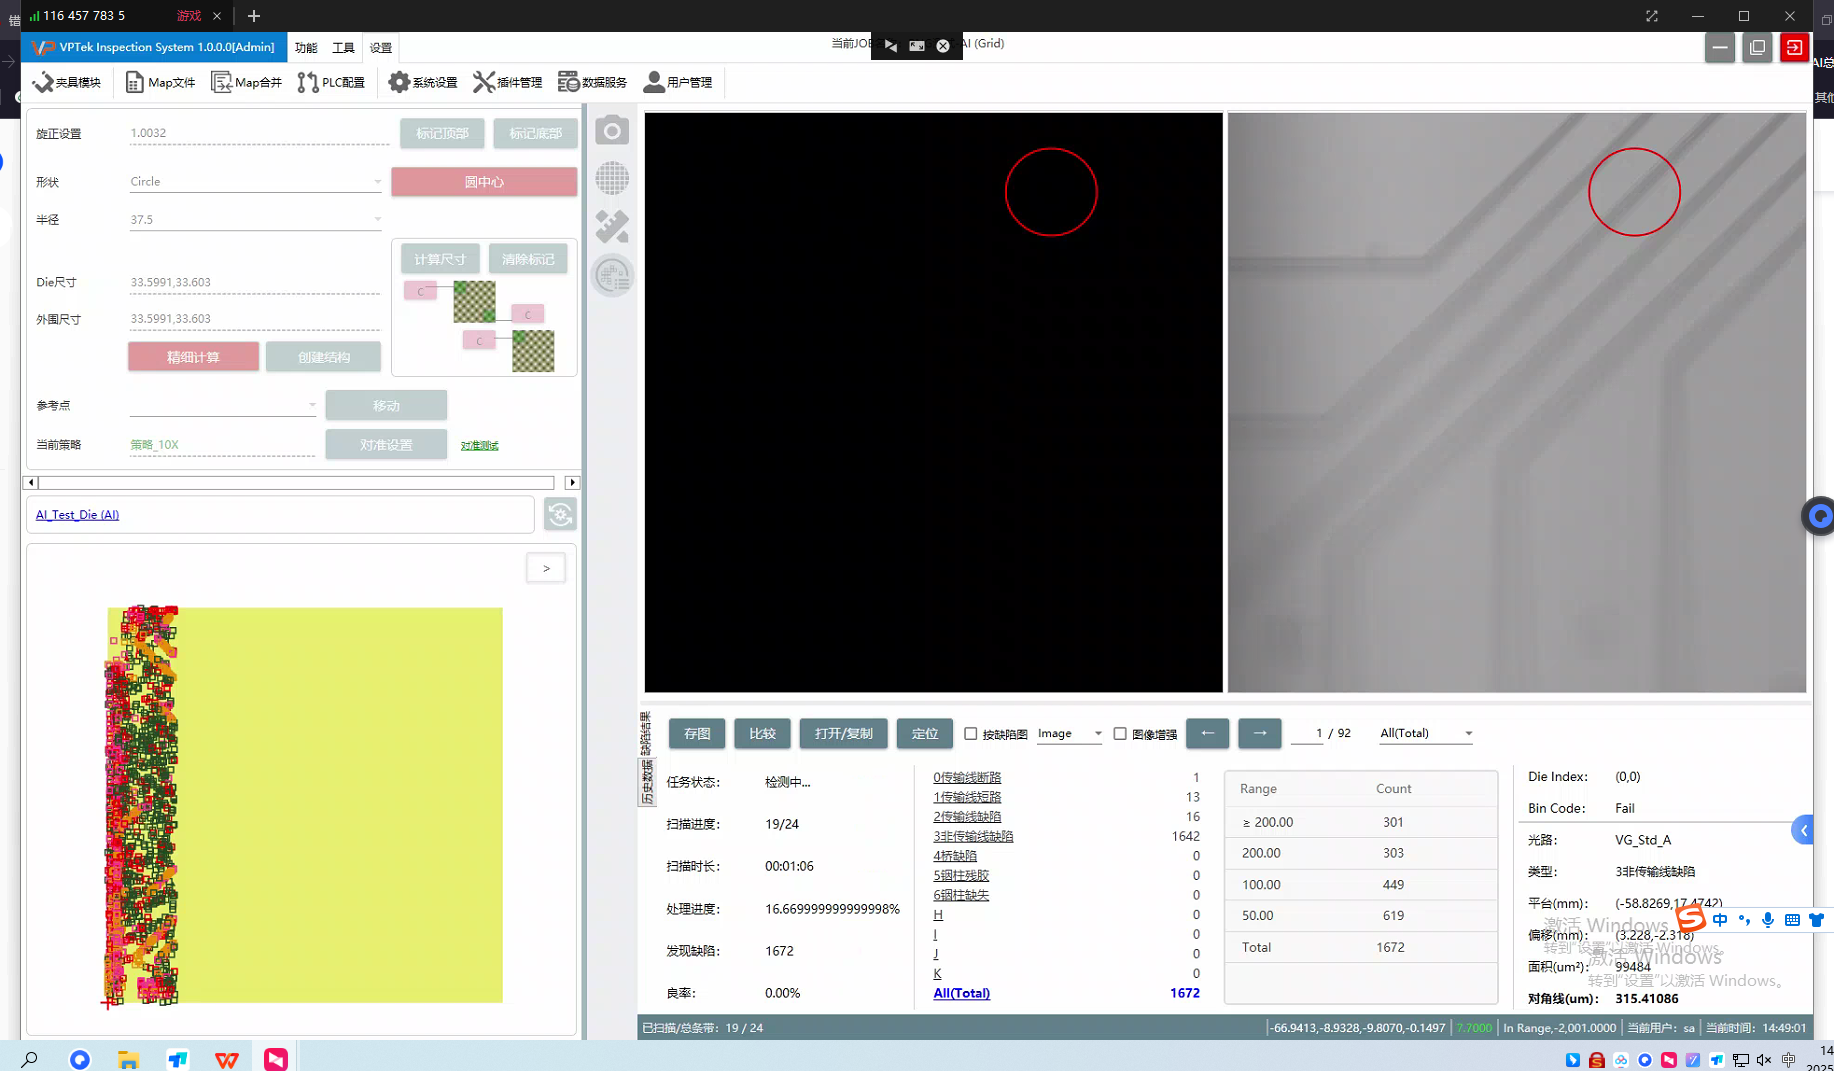Click the 打开/复制 button
Viewport: 1834px width, 1071px height.
point(843,733)
